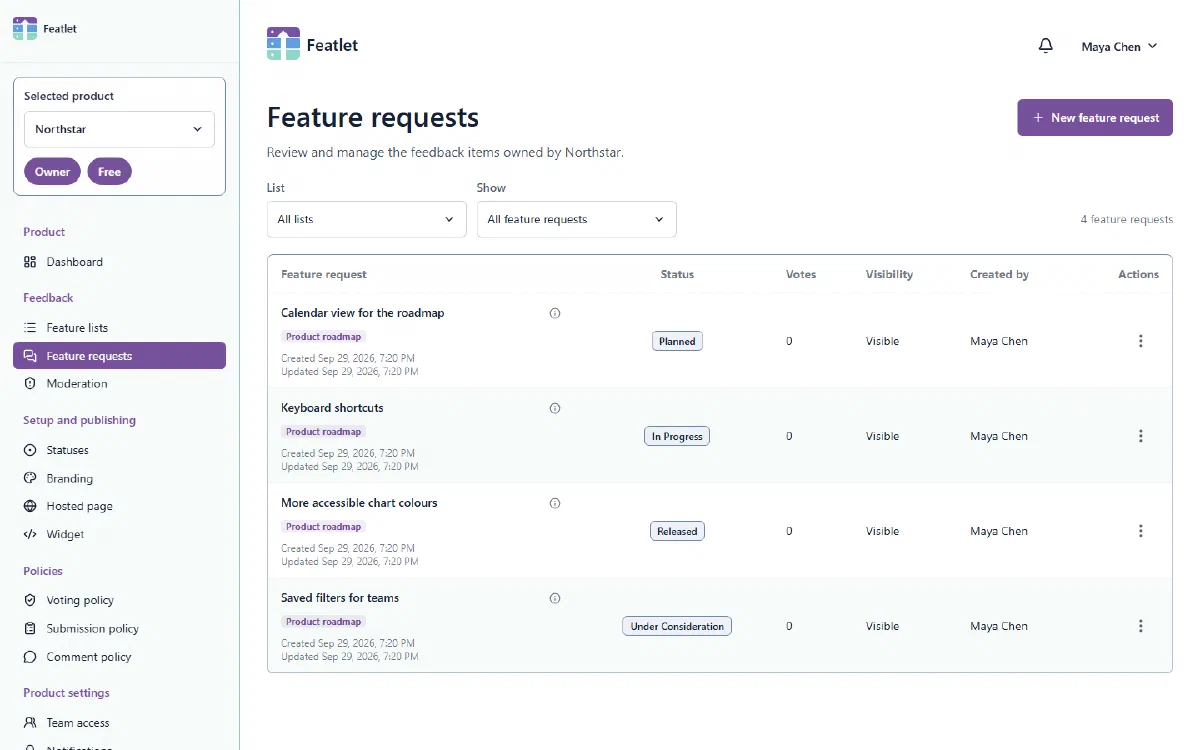Viewport: 1200px width, 750px height.
Task: Click the Status column header
Action: [x=677, y=274]
